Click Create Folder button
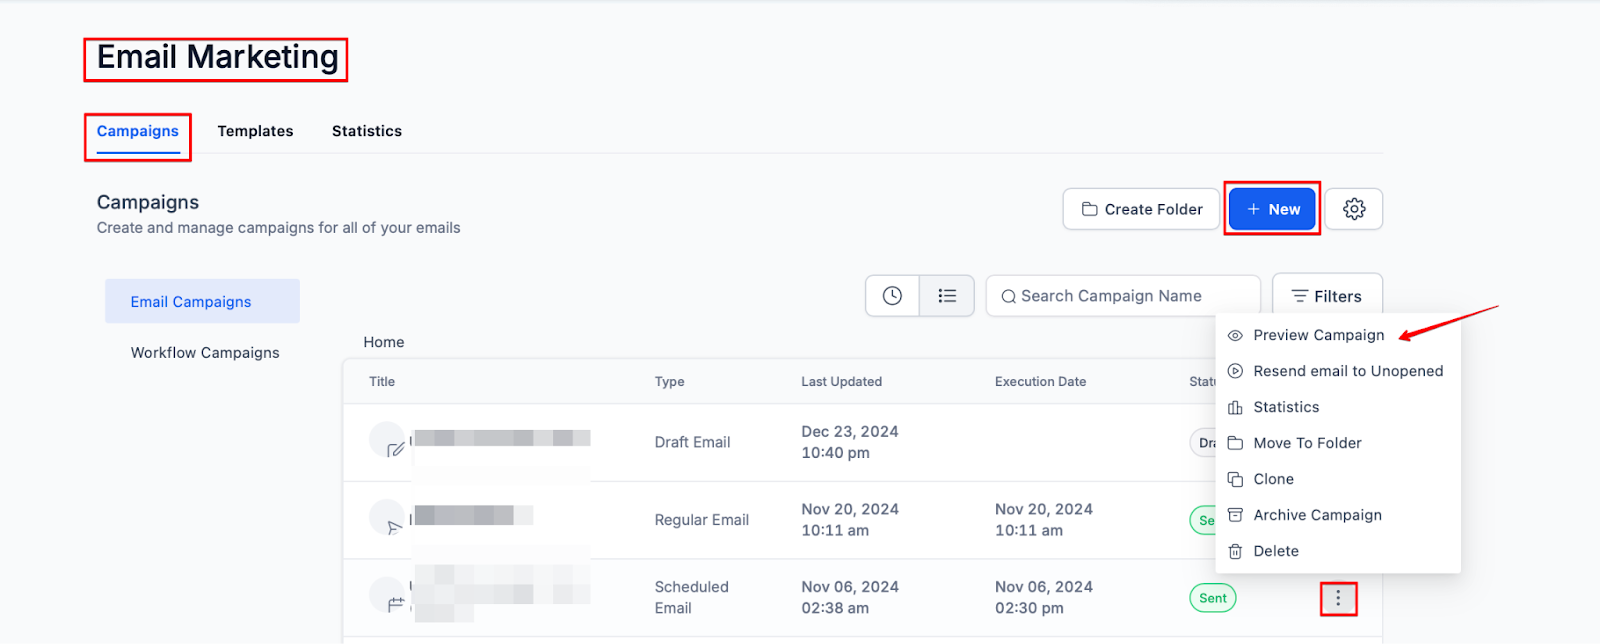The width and height of the screenshot is (1600, 644). click(1141, 209)
